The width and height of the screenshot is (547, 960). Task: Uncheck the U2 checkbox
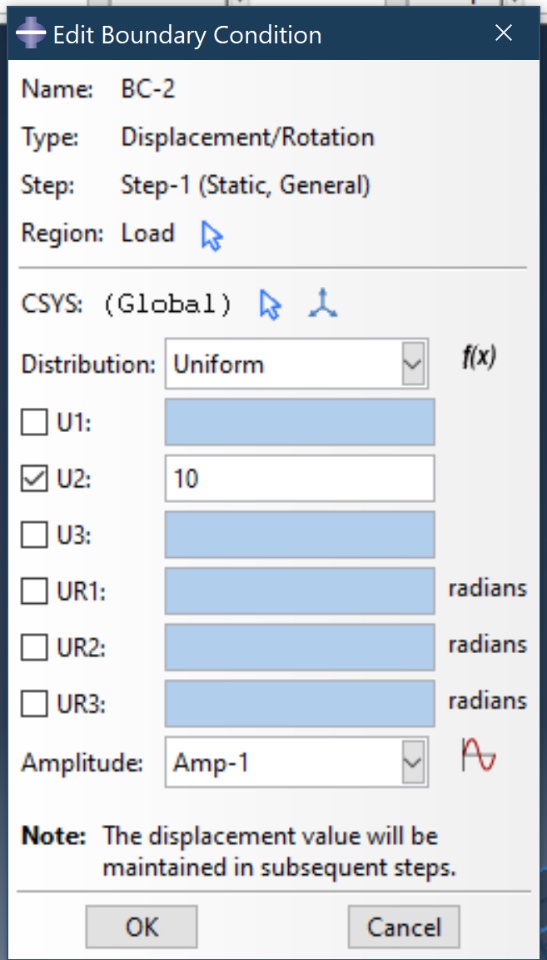click(34, 479)
